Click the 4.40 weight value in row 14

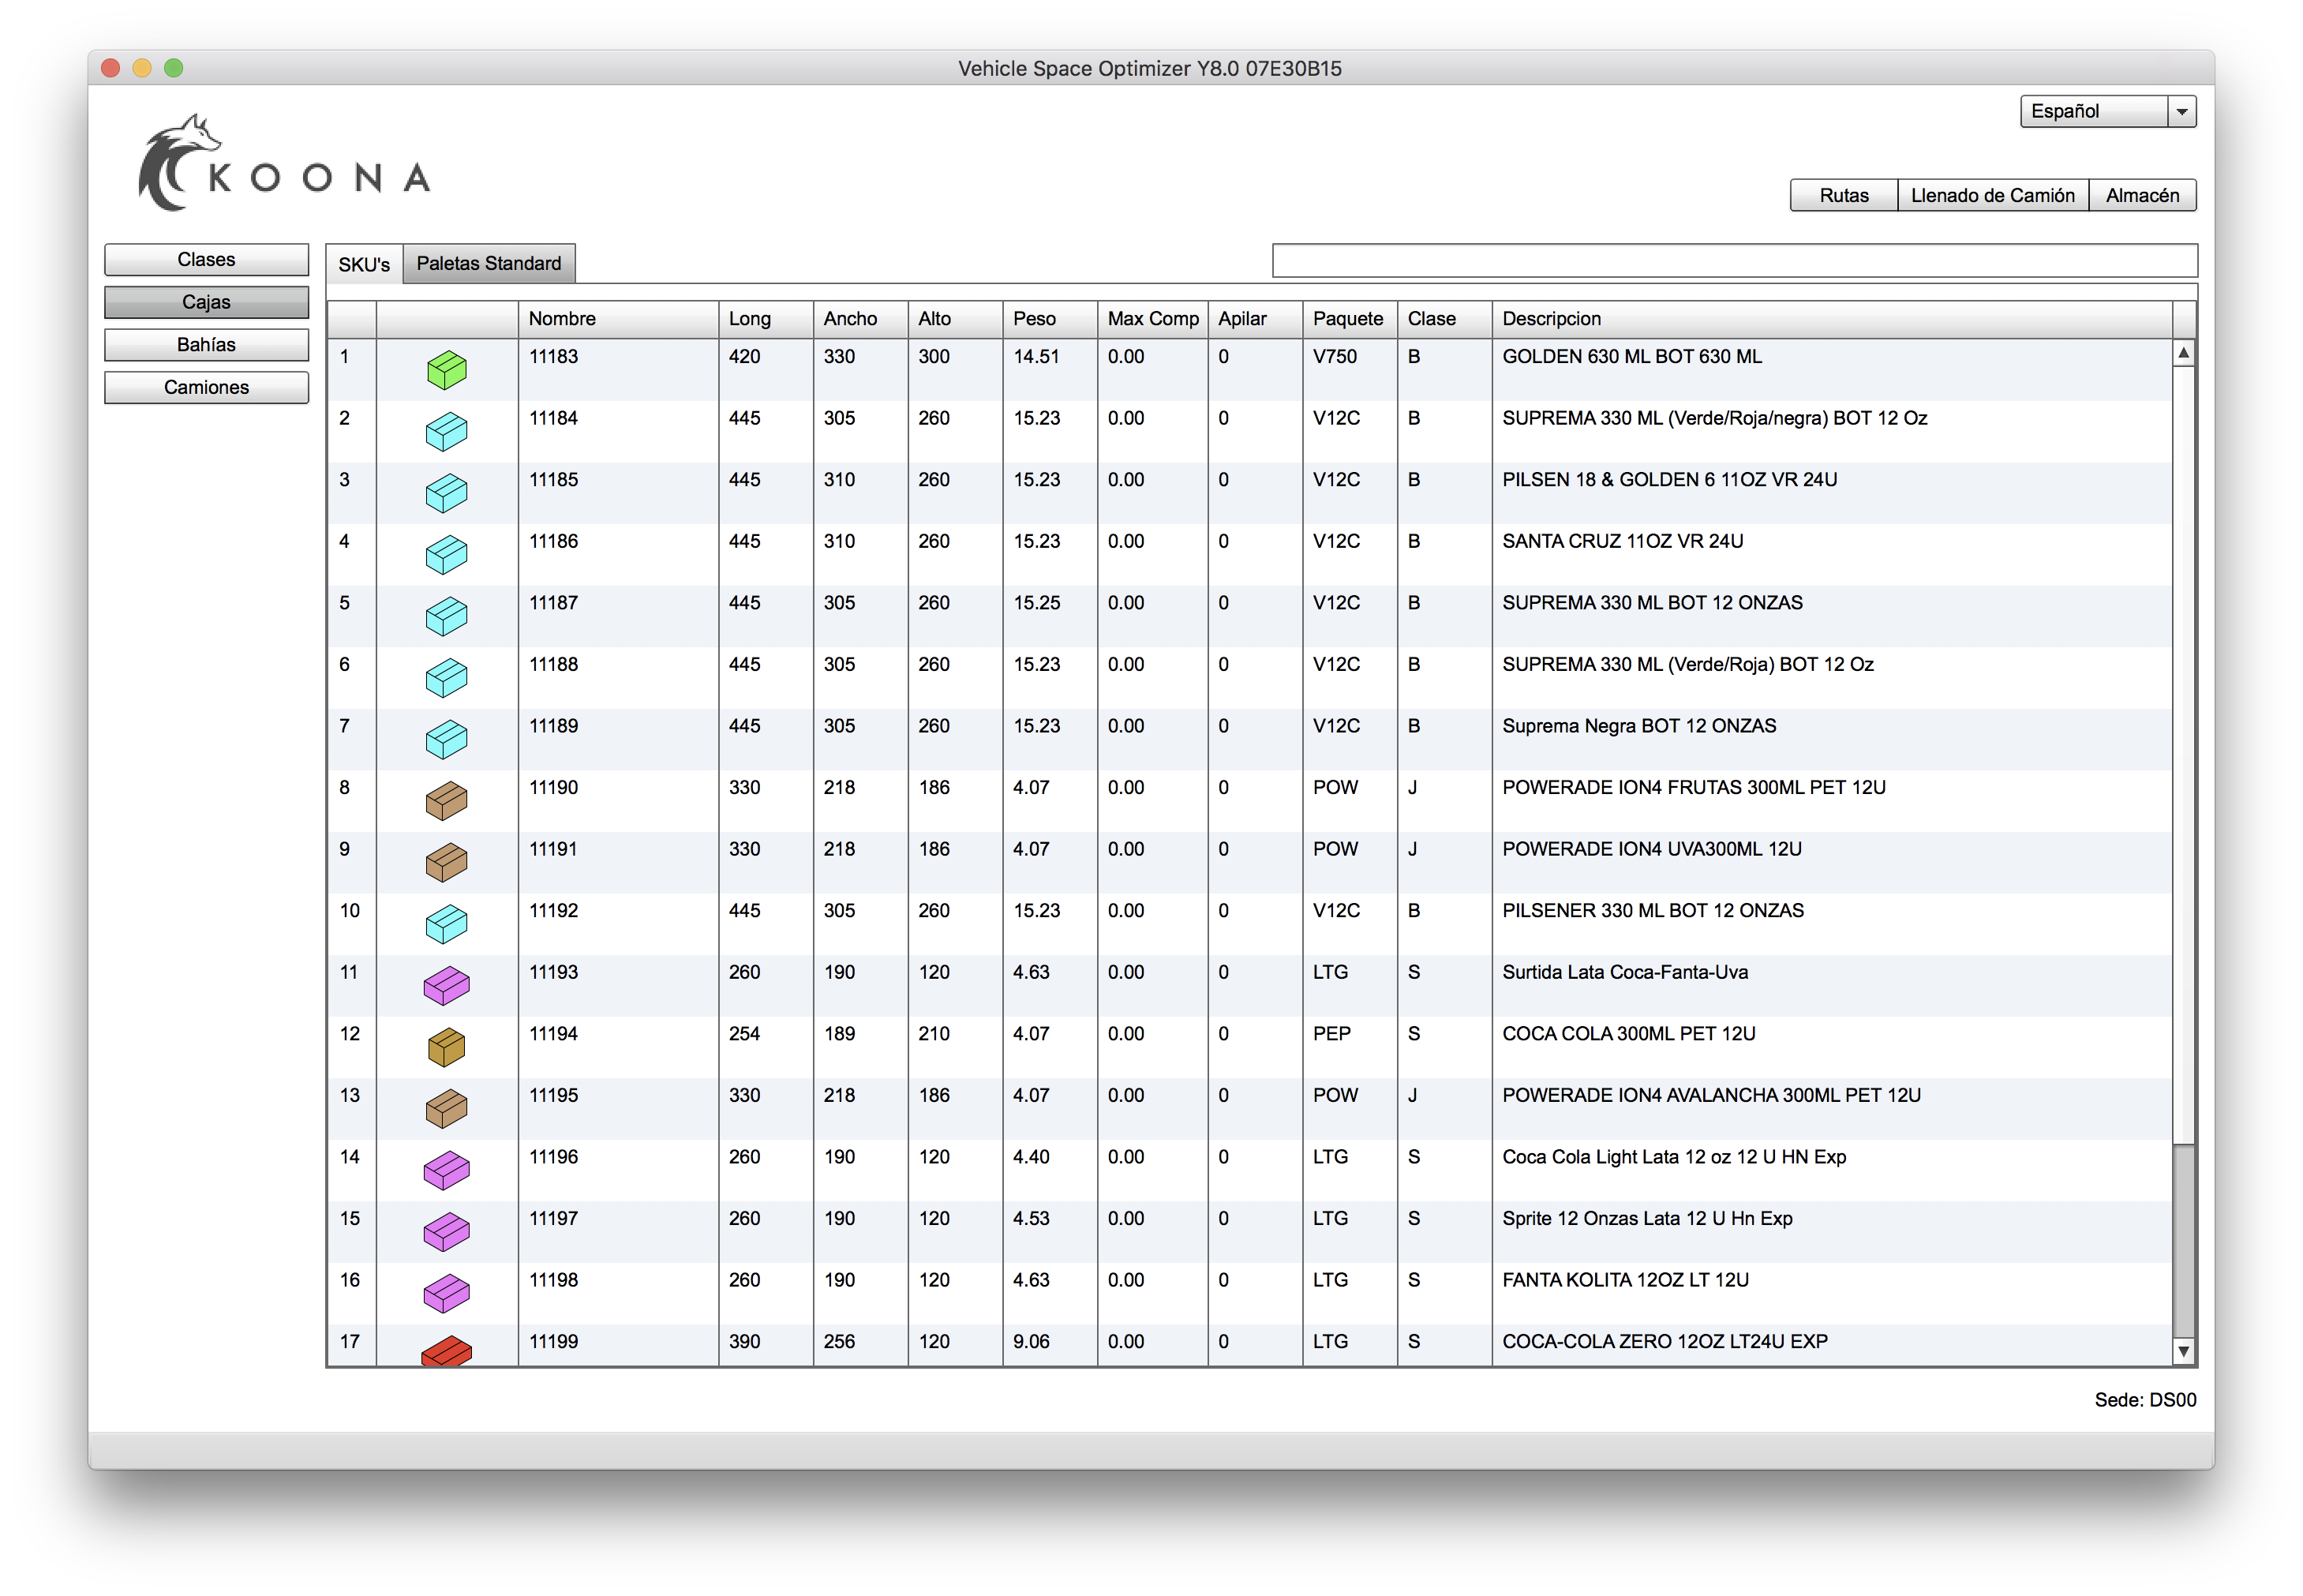coord(1031,1157)
